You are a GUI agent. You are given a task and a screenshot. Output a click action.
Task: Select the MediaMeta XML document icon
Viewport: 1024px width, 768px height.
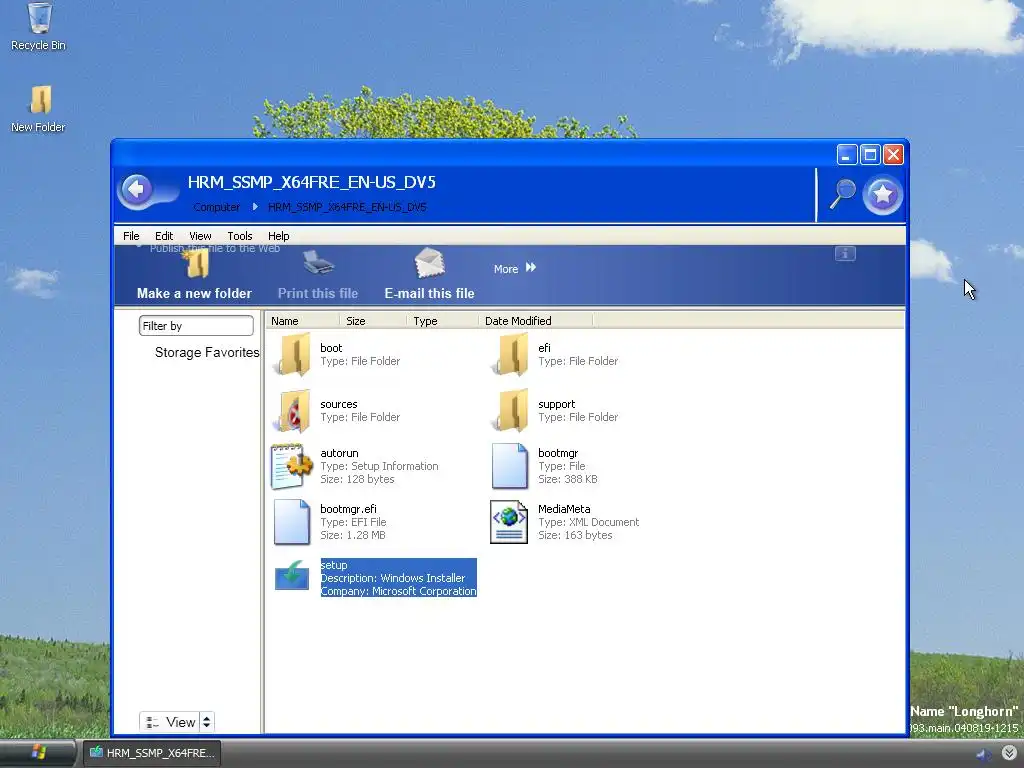(509, 522)
